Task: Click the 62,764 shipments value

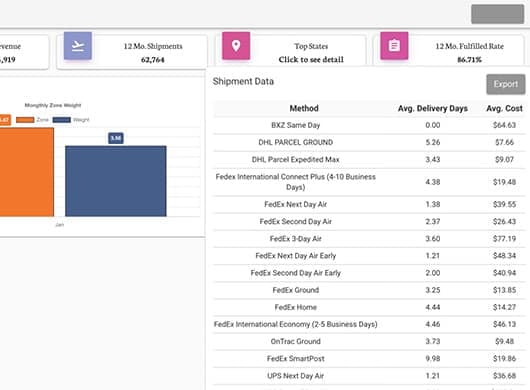Action: 152,60
